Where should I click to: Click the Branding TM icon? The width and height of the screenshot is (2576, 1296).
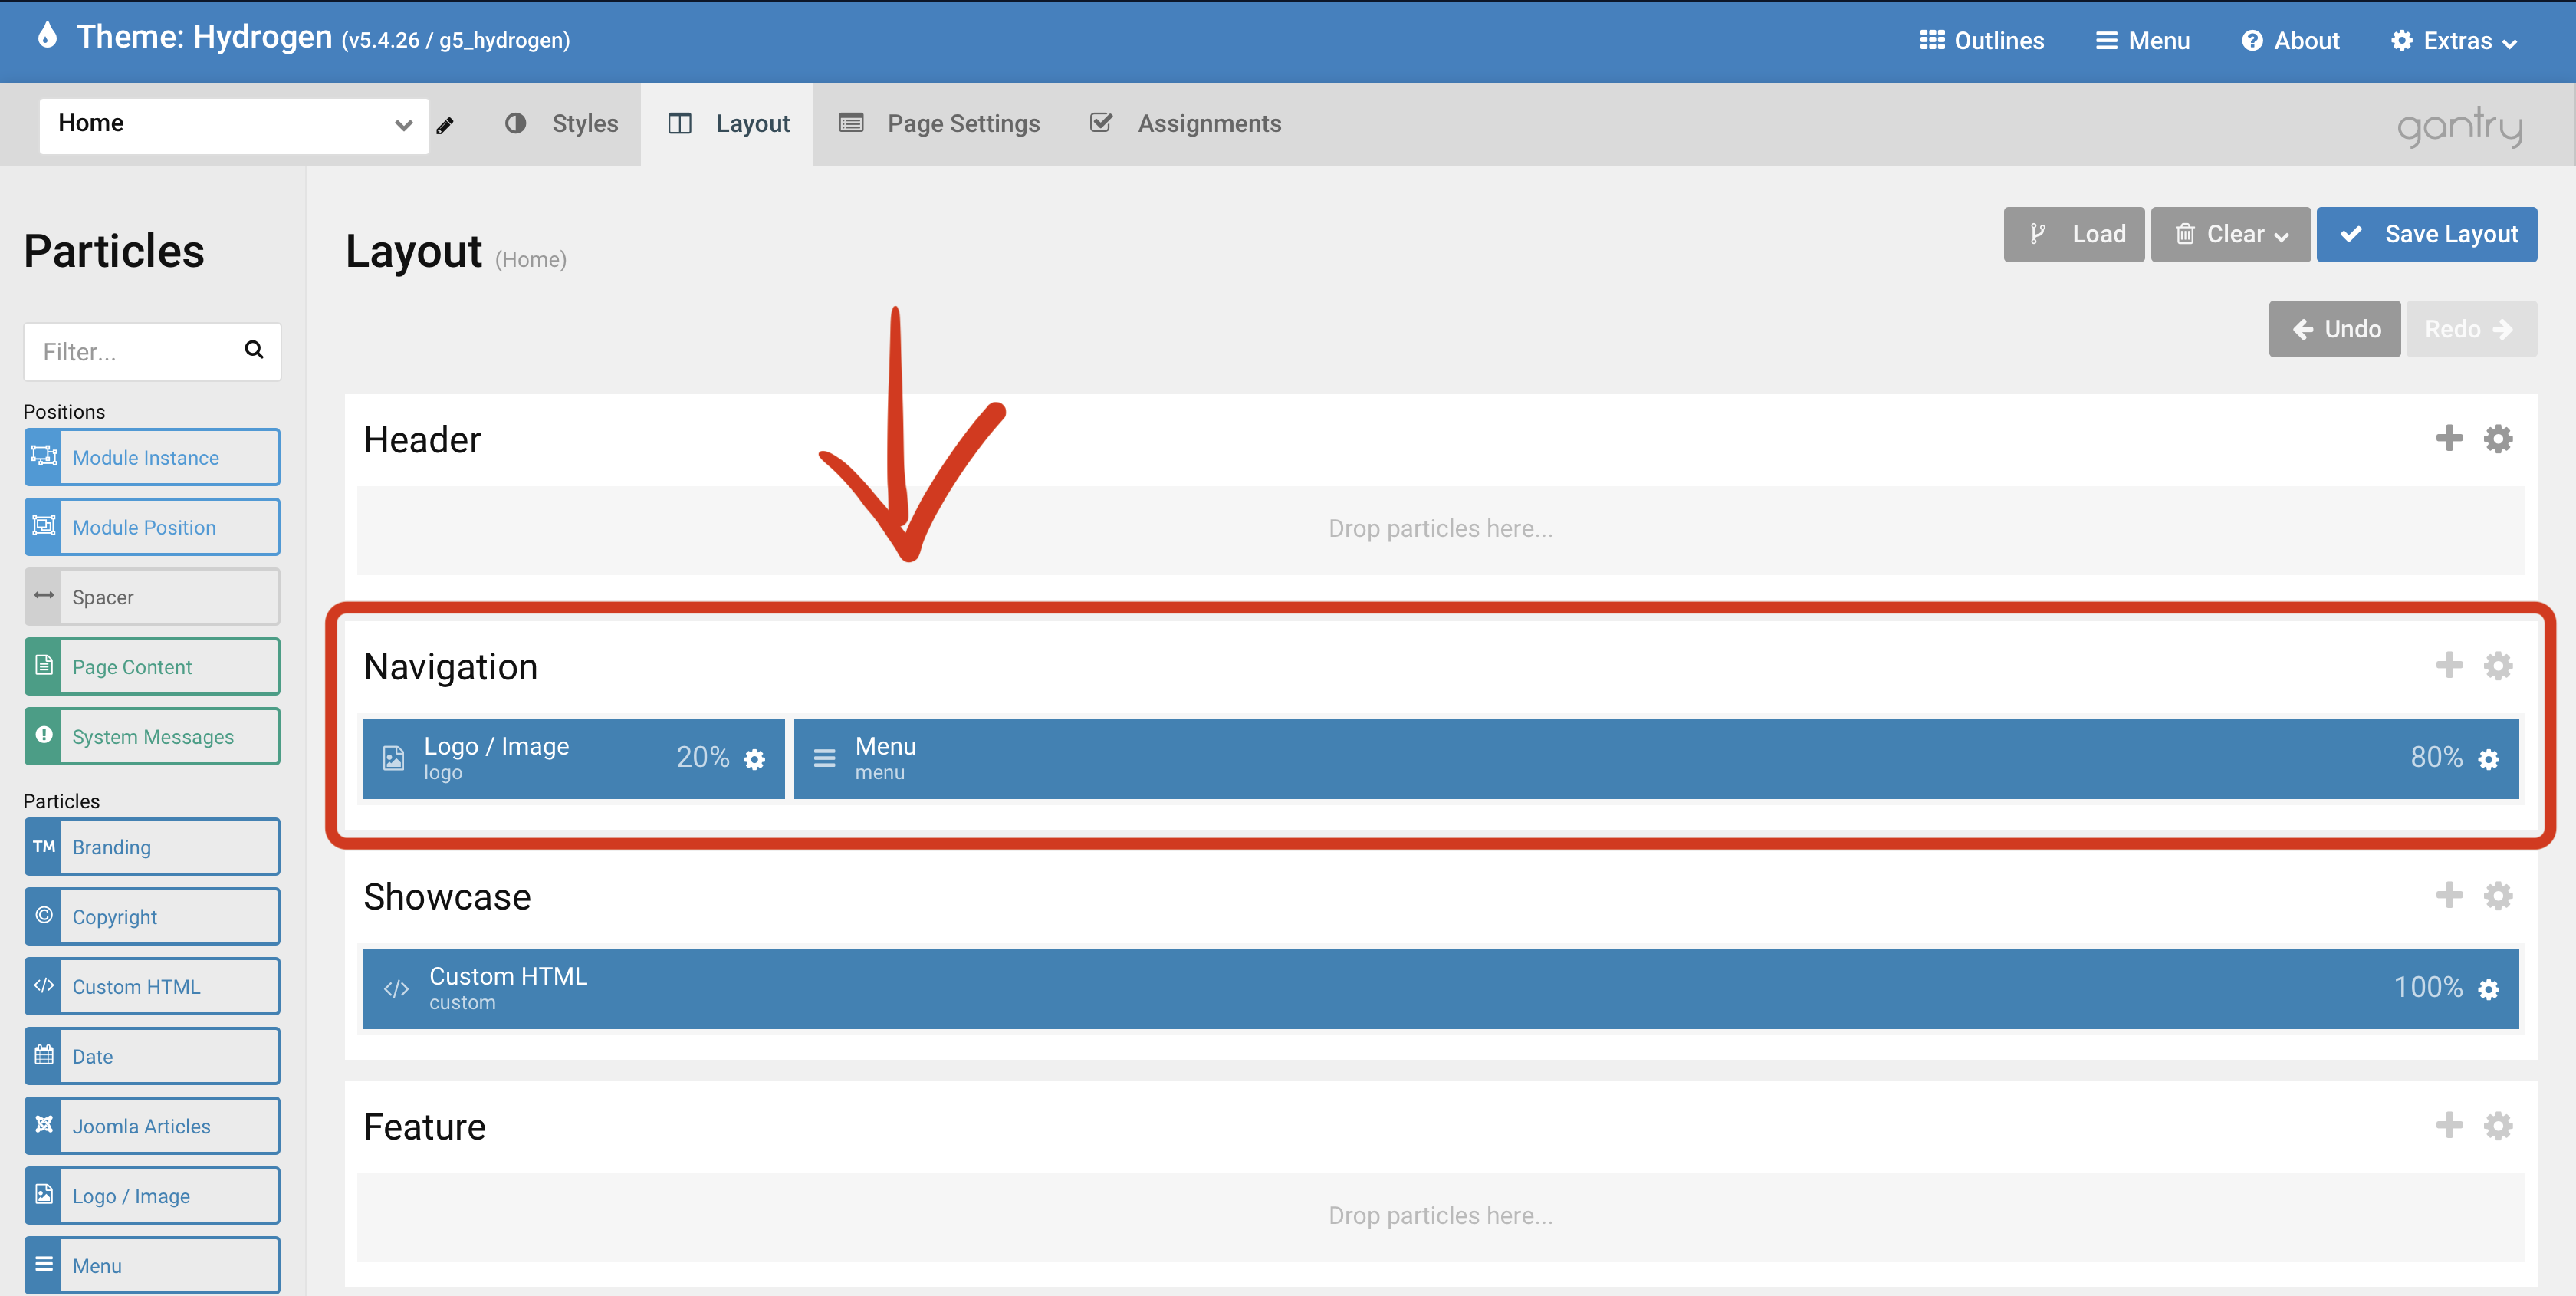pyautogui.click(x=44, y=846)
